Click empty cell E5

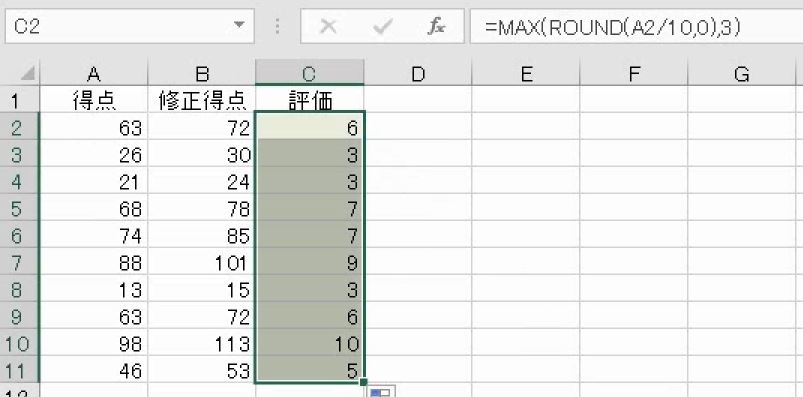point(526,208)
